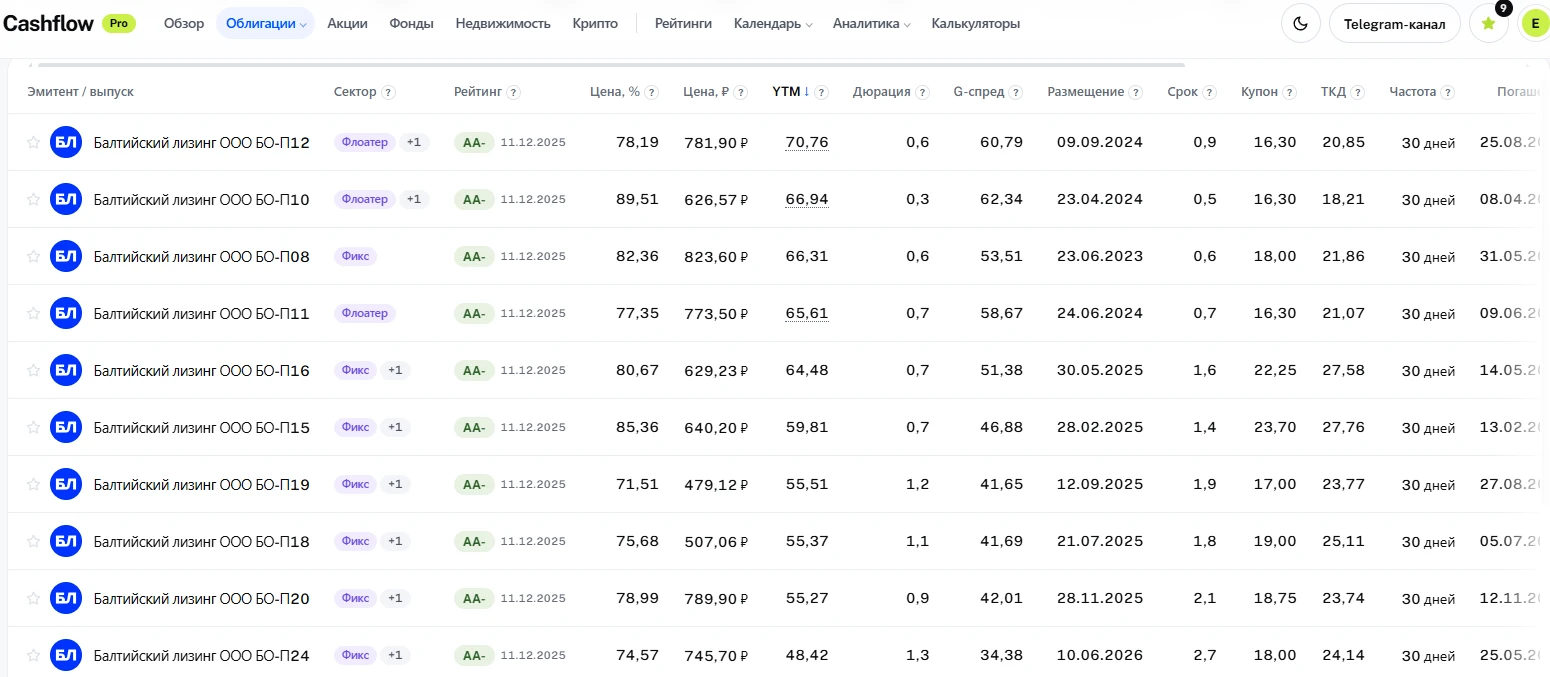Favorite the БО-П11 bond with the star

click(33, 313)
